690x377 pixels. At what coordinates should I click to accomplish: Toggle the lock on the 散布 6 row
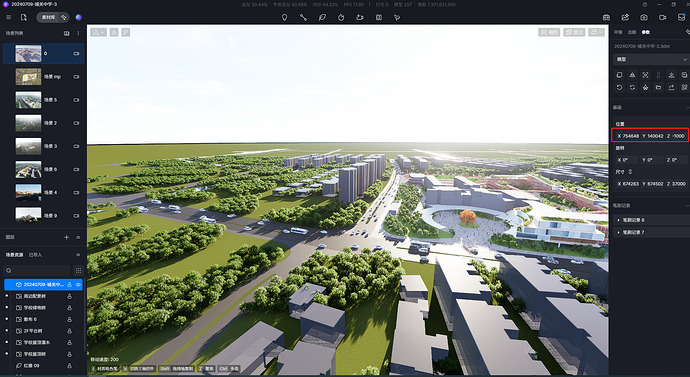point(70,319)
